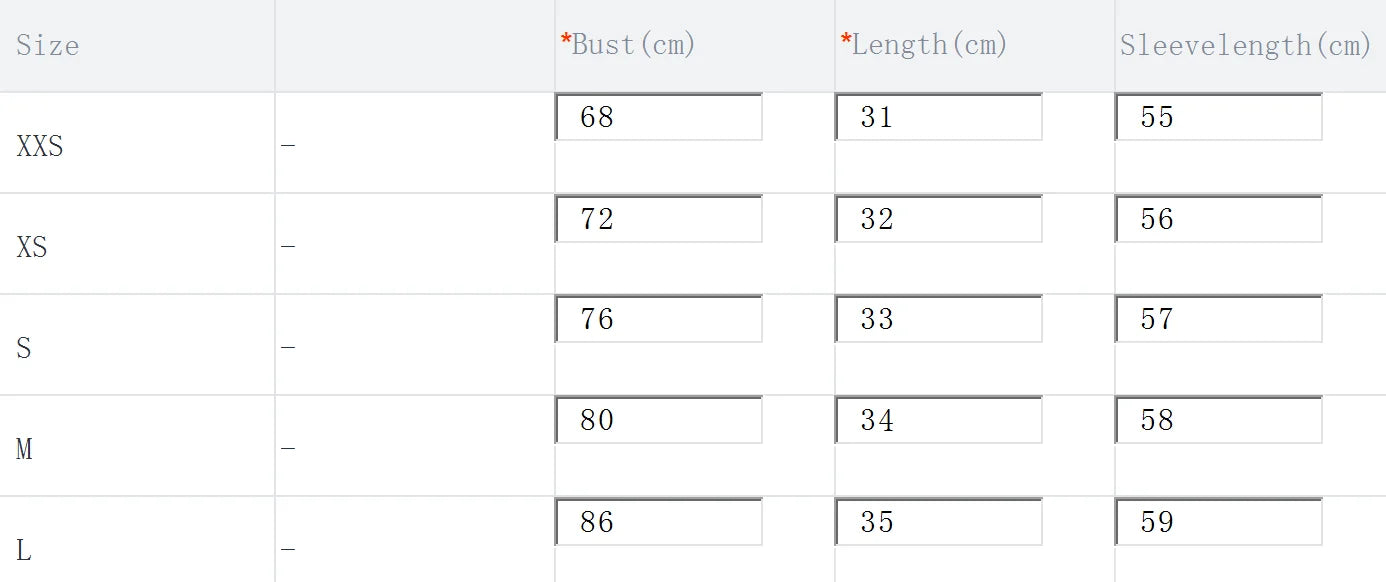Screen dimensions: 1386x582
Task: Select the Length input showing 33
Action: (938, 319)
